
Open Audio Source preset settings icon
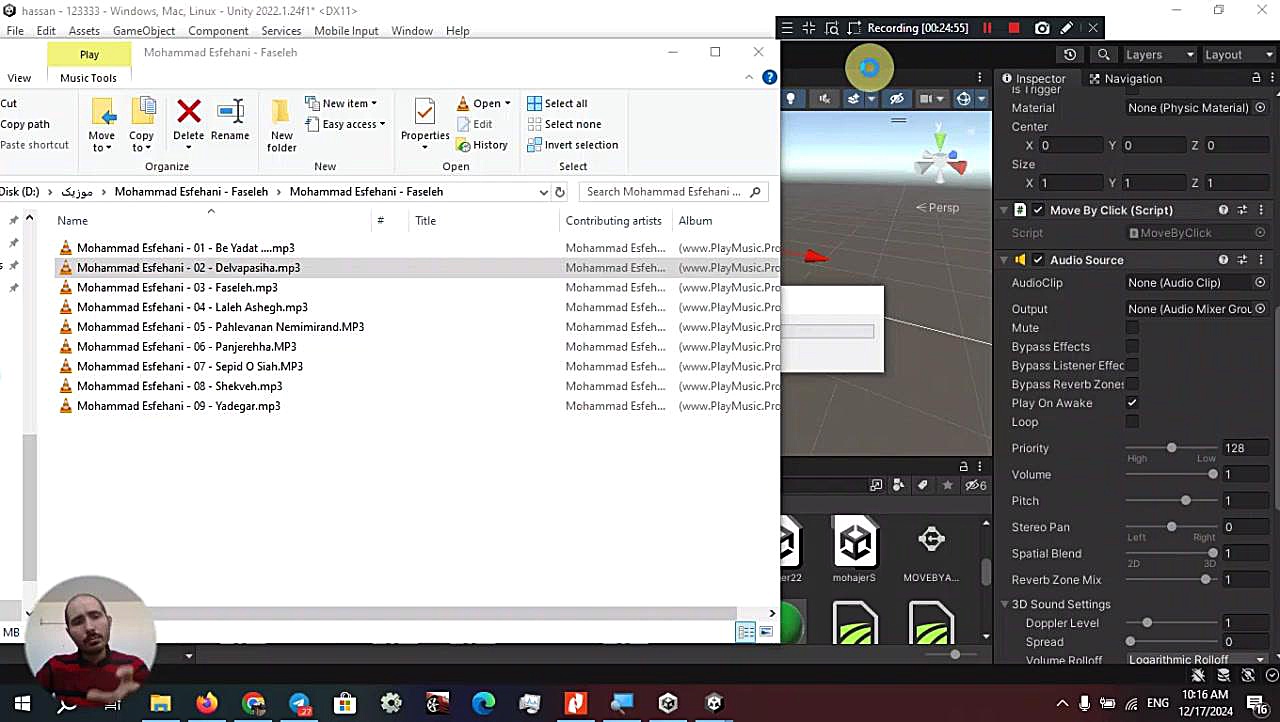coord(1242,260)
